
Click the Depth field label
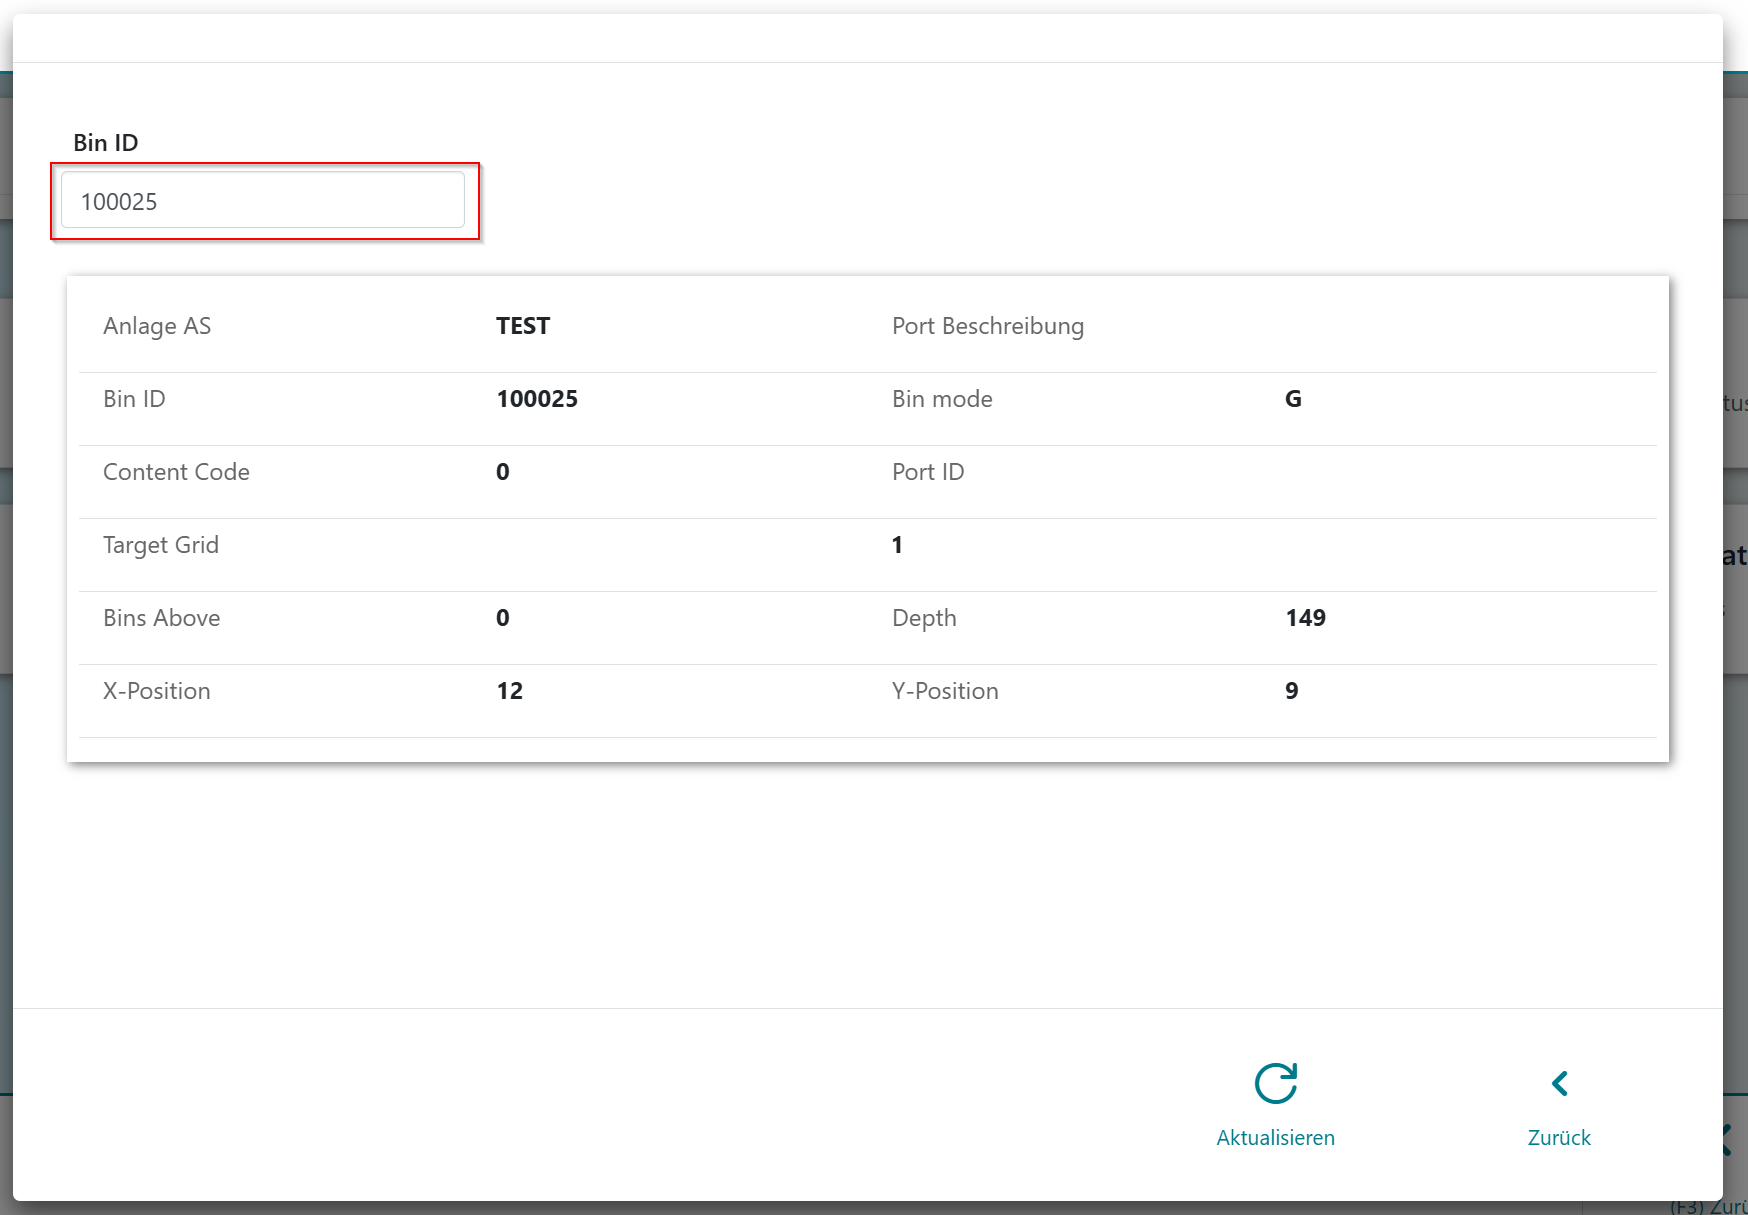coord(924,618)
